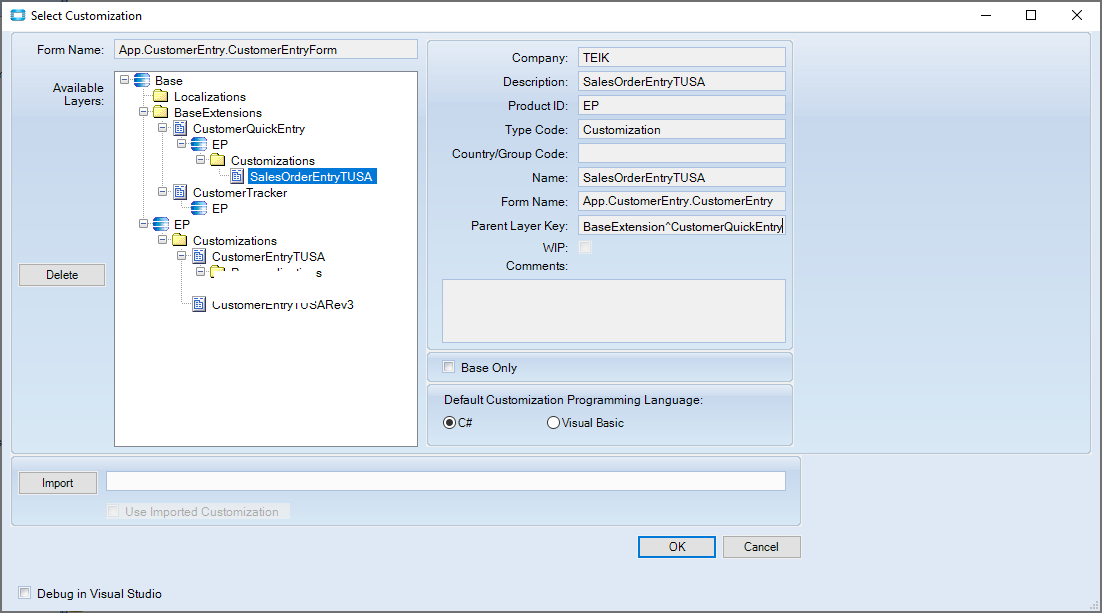Enable the Base Only checkbox
The width and height of the screenshot is (1102, 613).
(x=448, y=367)
